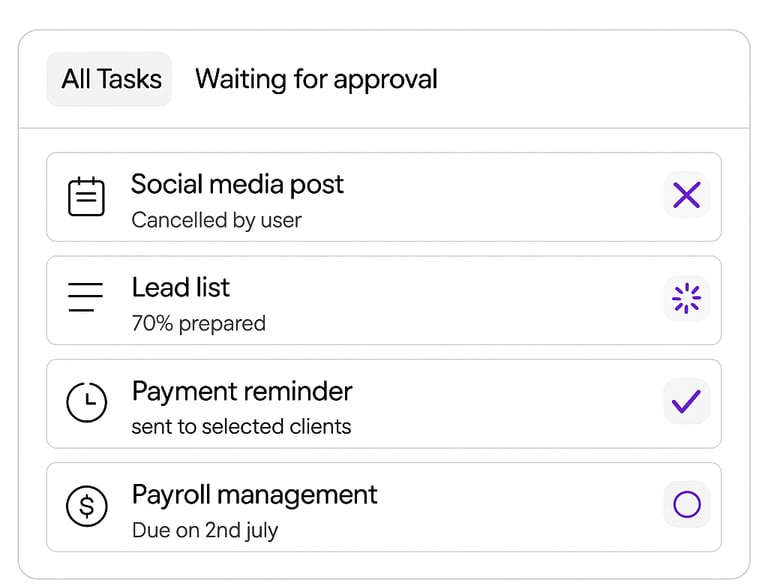Select the Lead list task title

click(x=180, y=288)
